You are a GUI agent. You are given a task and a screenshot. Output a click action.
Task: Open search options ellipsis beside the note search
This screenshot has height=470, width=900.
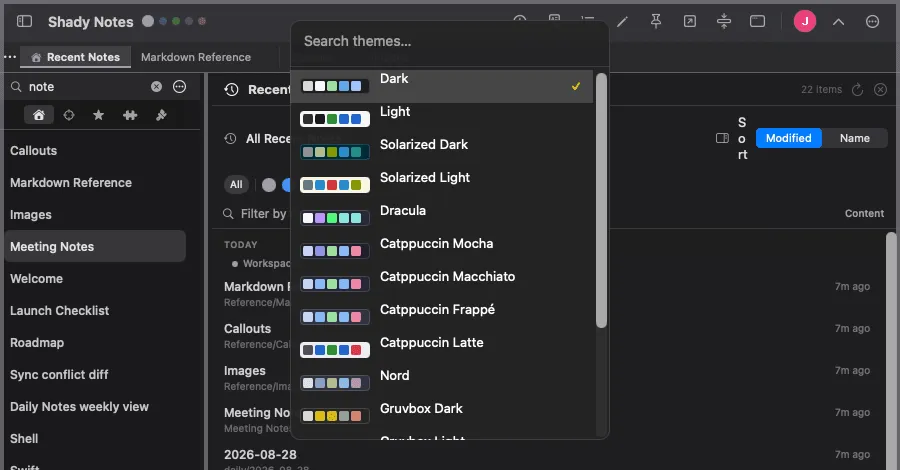coord(180,87)
